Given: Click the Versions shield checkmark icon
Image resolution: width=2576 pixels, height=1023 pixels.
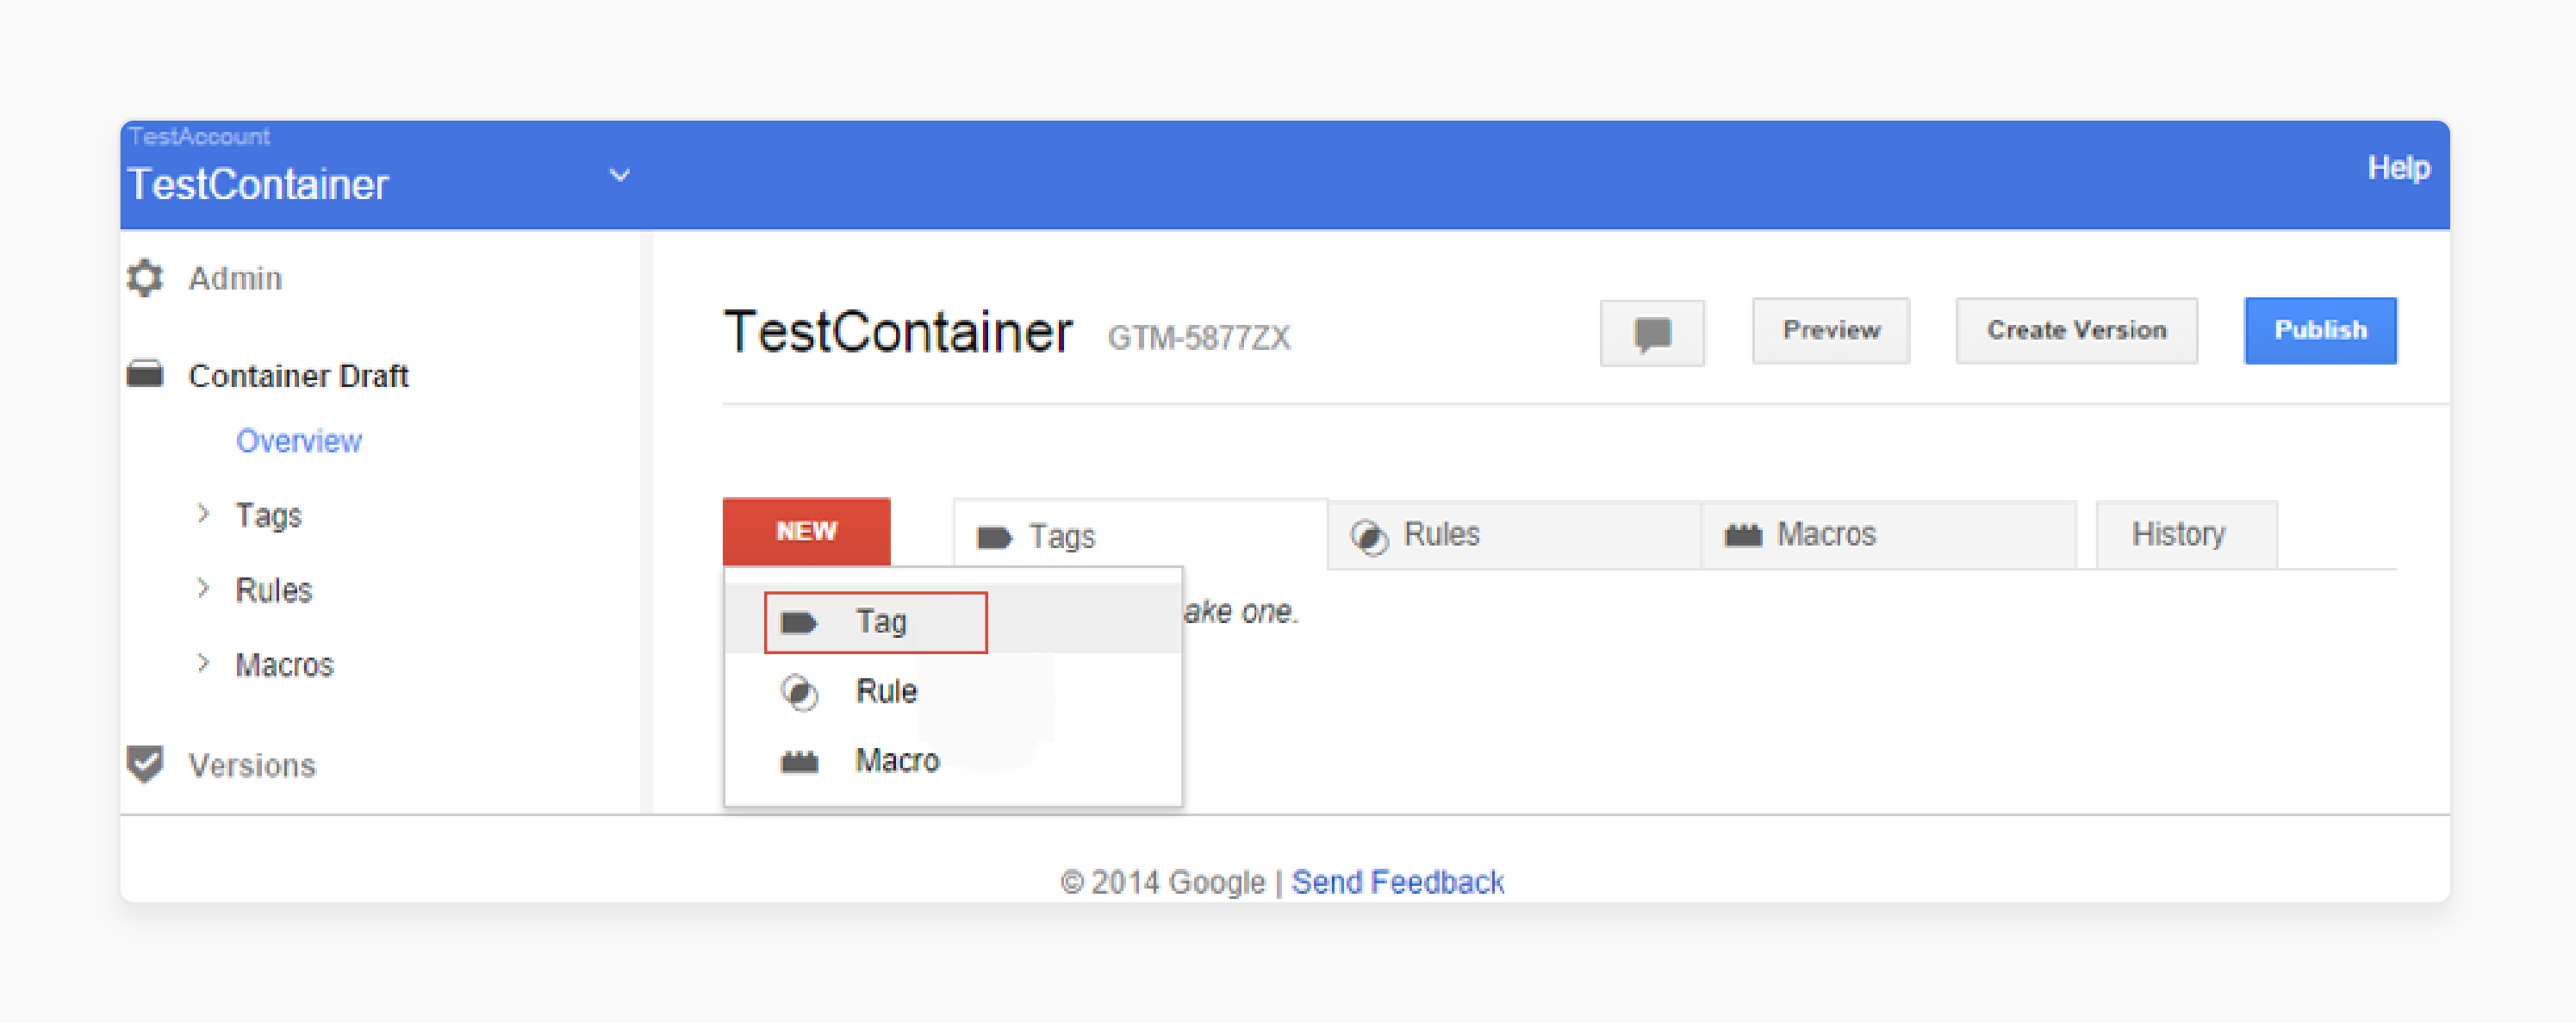Looking at the screenshot, I should (x=145, y=764).
